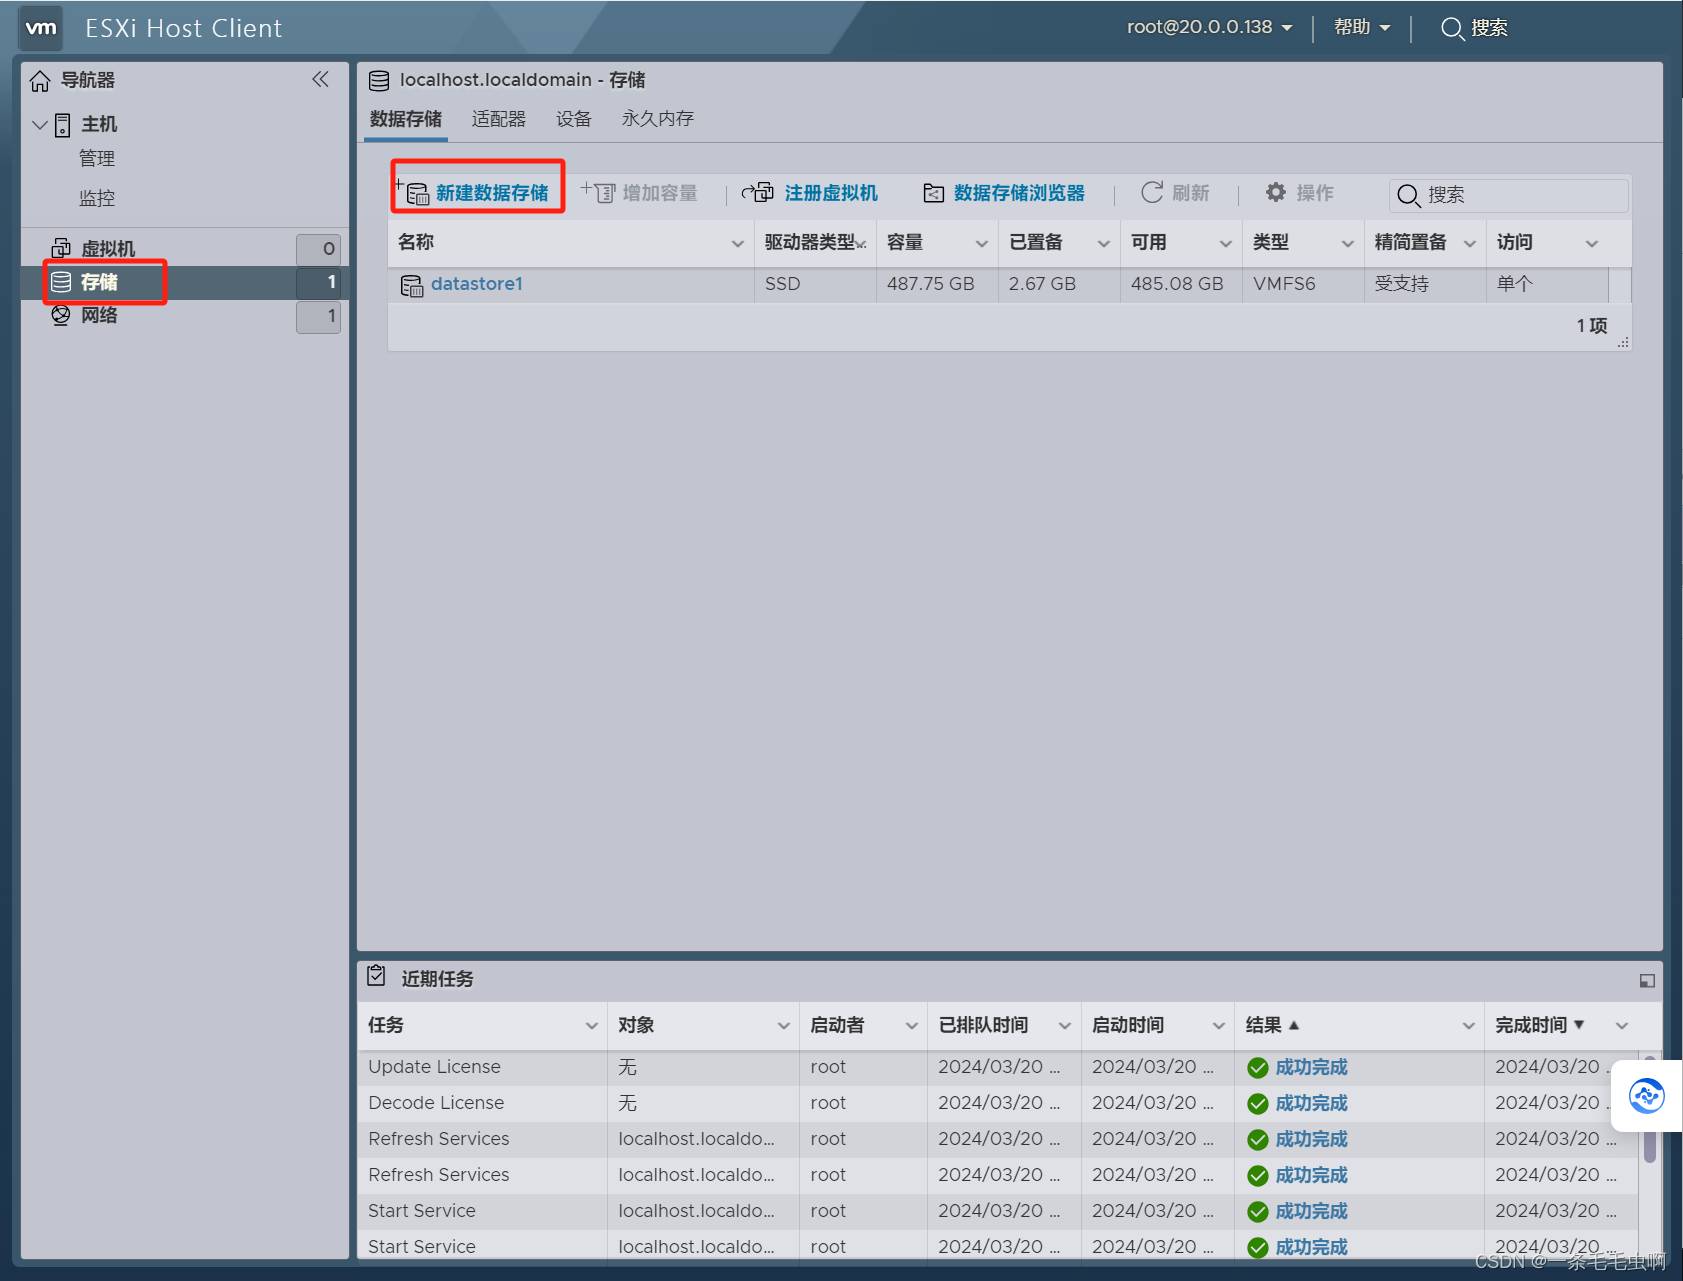
Task: Click the vm logo in the header
Action: [41, 28]
